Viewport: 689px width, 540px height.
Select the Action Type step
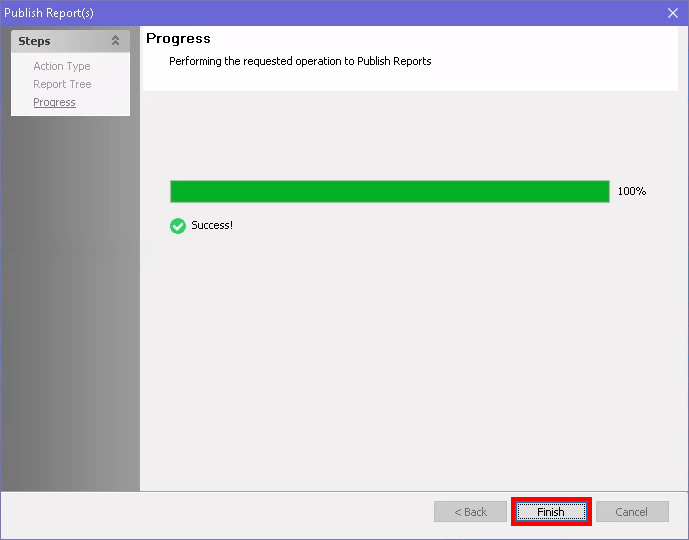click(x=62, y=66)
